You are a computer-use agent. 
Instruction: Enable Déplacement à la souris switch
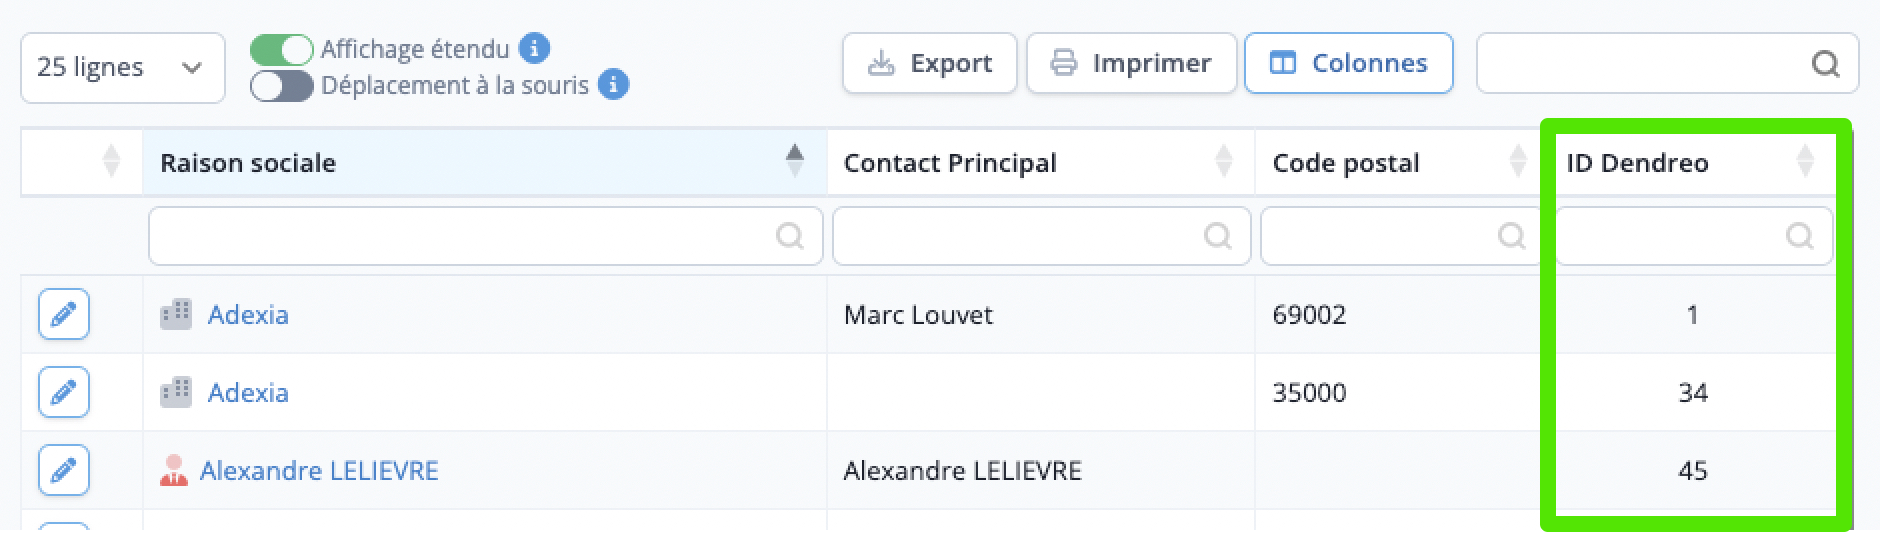pyautogui.click(x=282, y=86)
